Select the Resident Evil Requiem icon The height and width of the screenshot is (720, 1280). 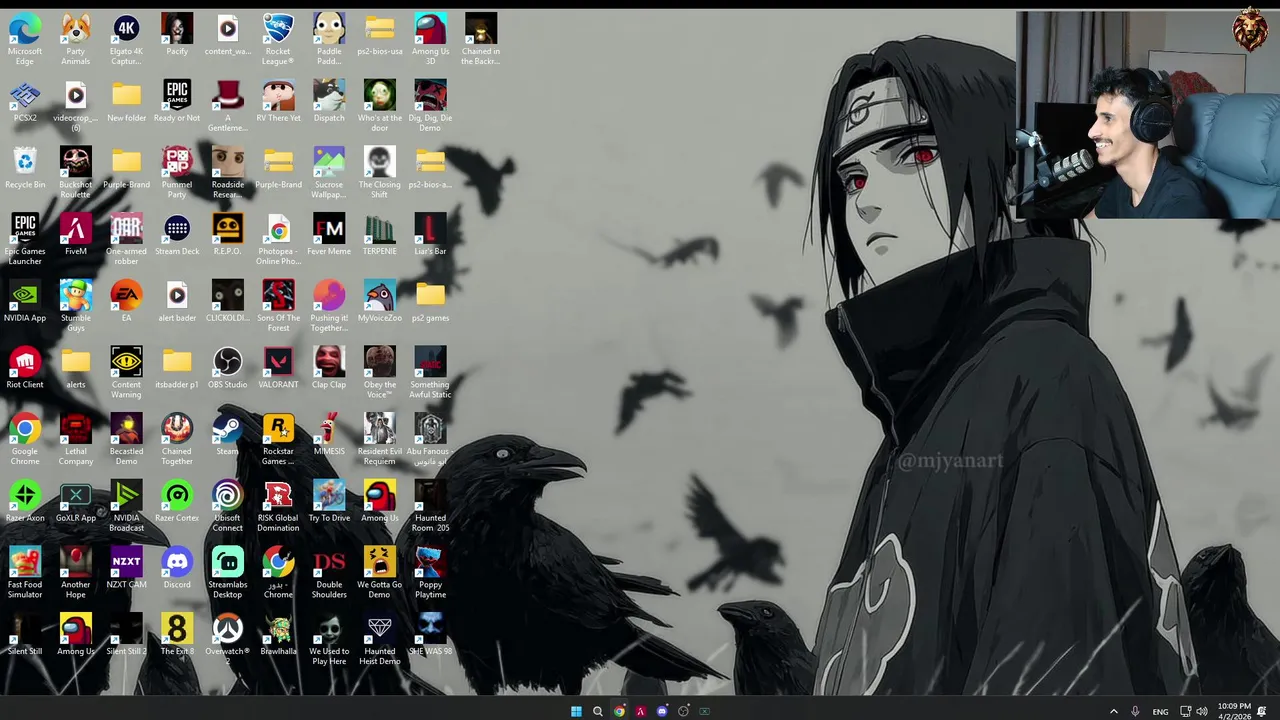tap(379, 439)
